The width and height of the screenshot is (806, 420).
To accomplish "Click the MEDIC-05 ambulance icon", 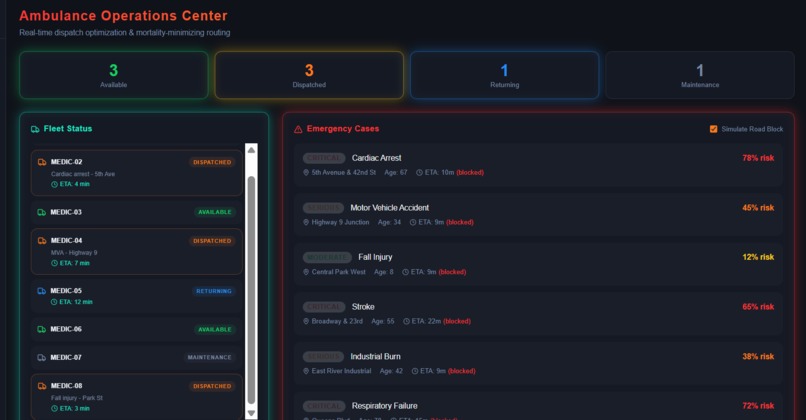I will [x=42, y=291].
